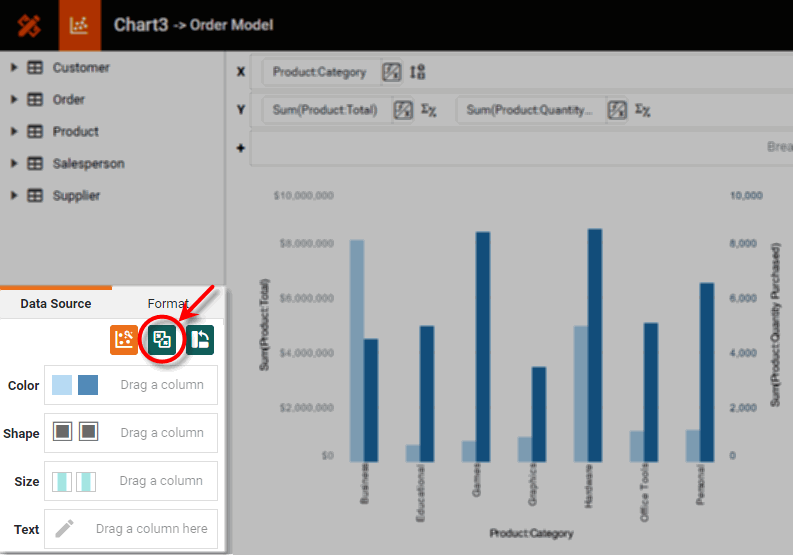Select the Supplier table icon

[x=35, y=195]
